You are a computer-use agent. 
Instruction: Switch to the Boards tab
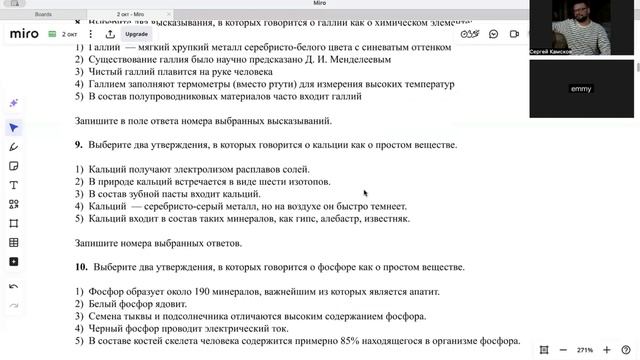43,14
